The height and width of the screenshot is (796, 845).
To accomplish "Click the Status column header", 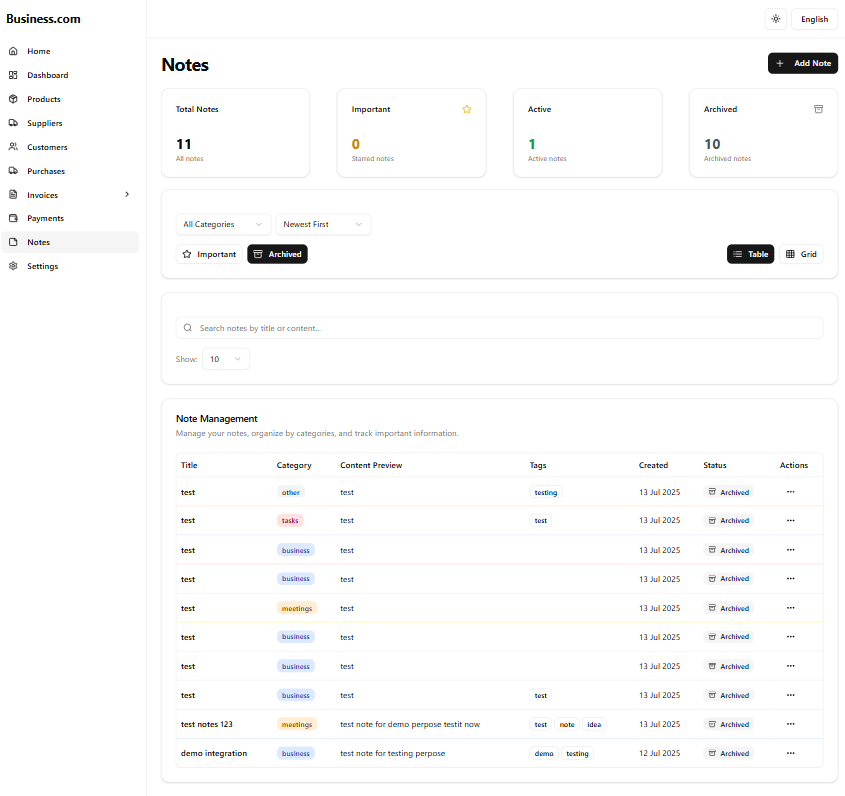I will (715, 465).
